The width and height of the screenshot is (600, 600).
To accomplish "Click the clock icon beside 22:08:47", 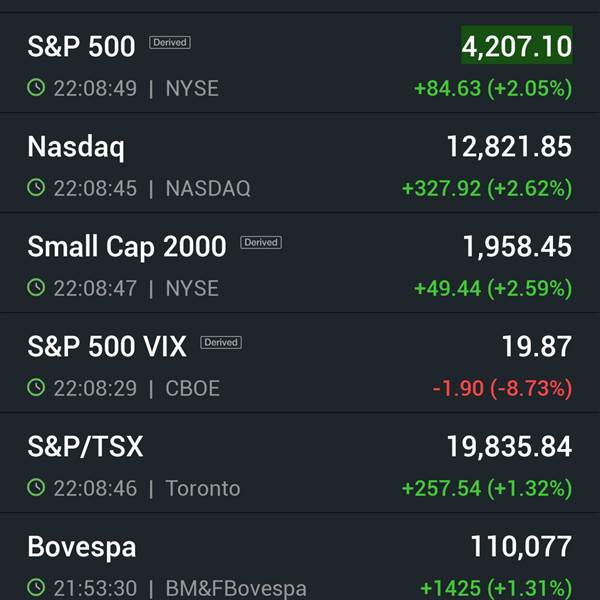I will pos(36,287).
